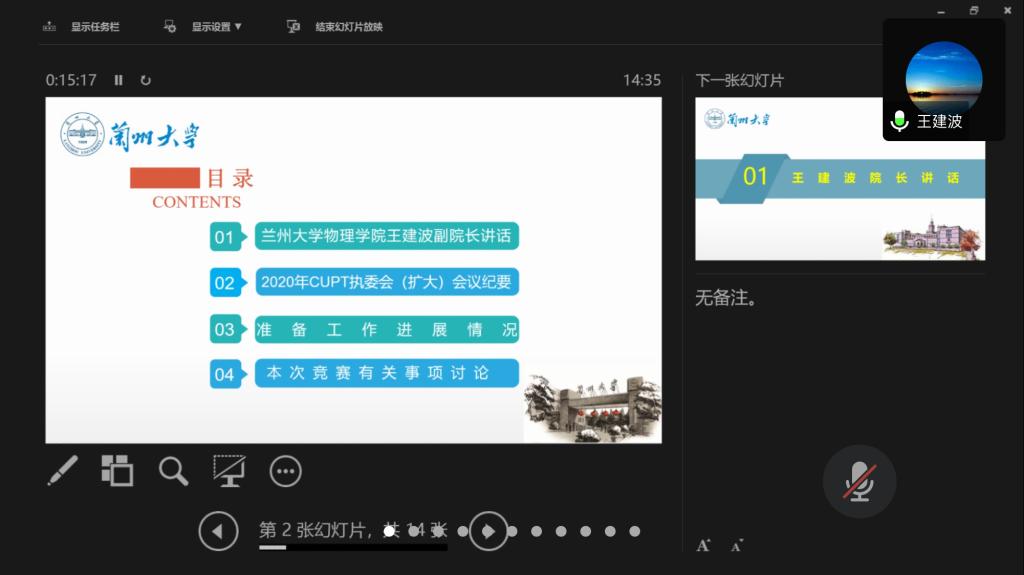This screenshot has height=575, width=1024.
Task: Click the slide count text 第 2 张幻灯片
Action: point(314,530)
